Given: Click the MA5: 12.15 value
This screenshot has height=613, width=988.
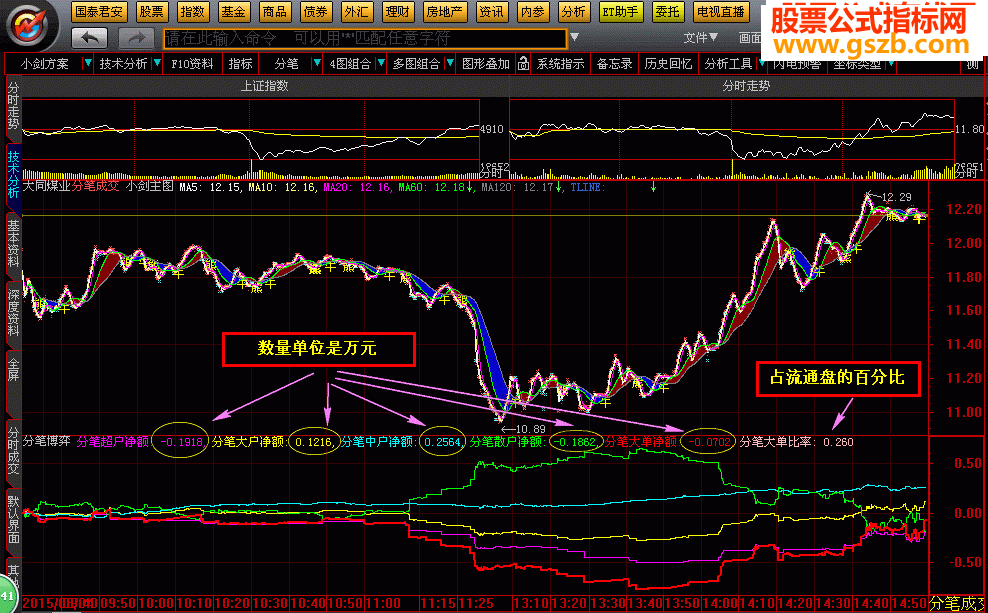Looking at the screenshot, I should (x=210, y=187).
